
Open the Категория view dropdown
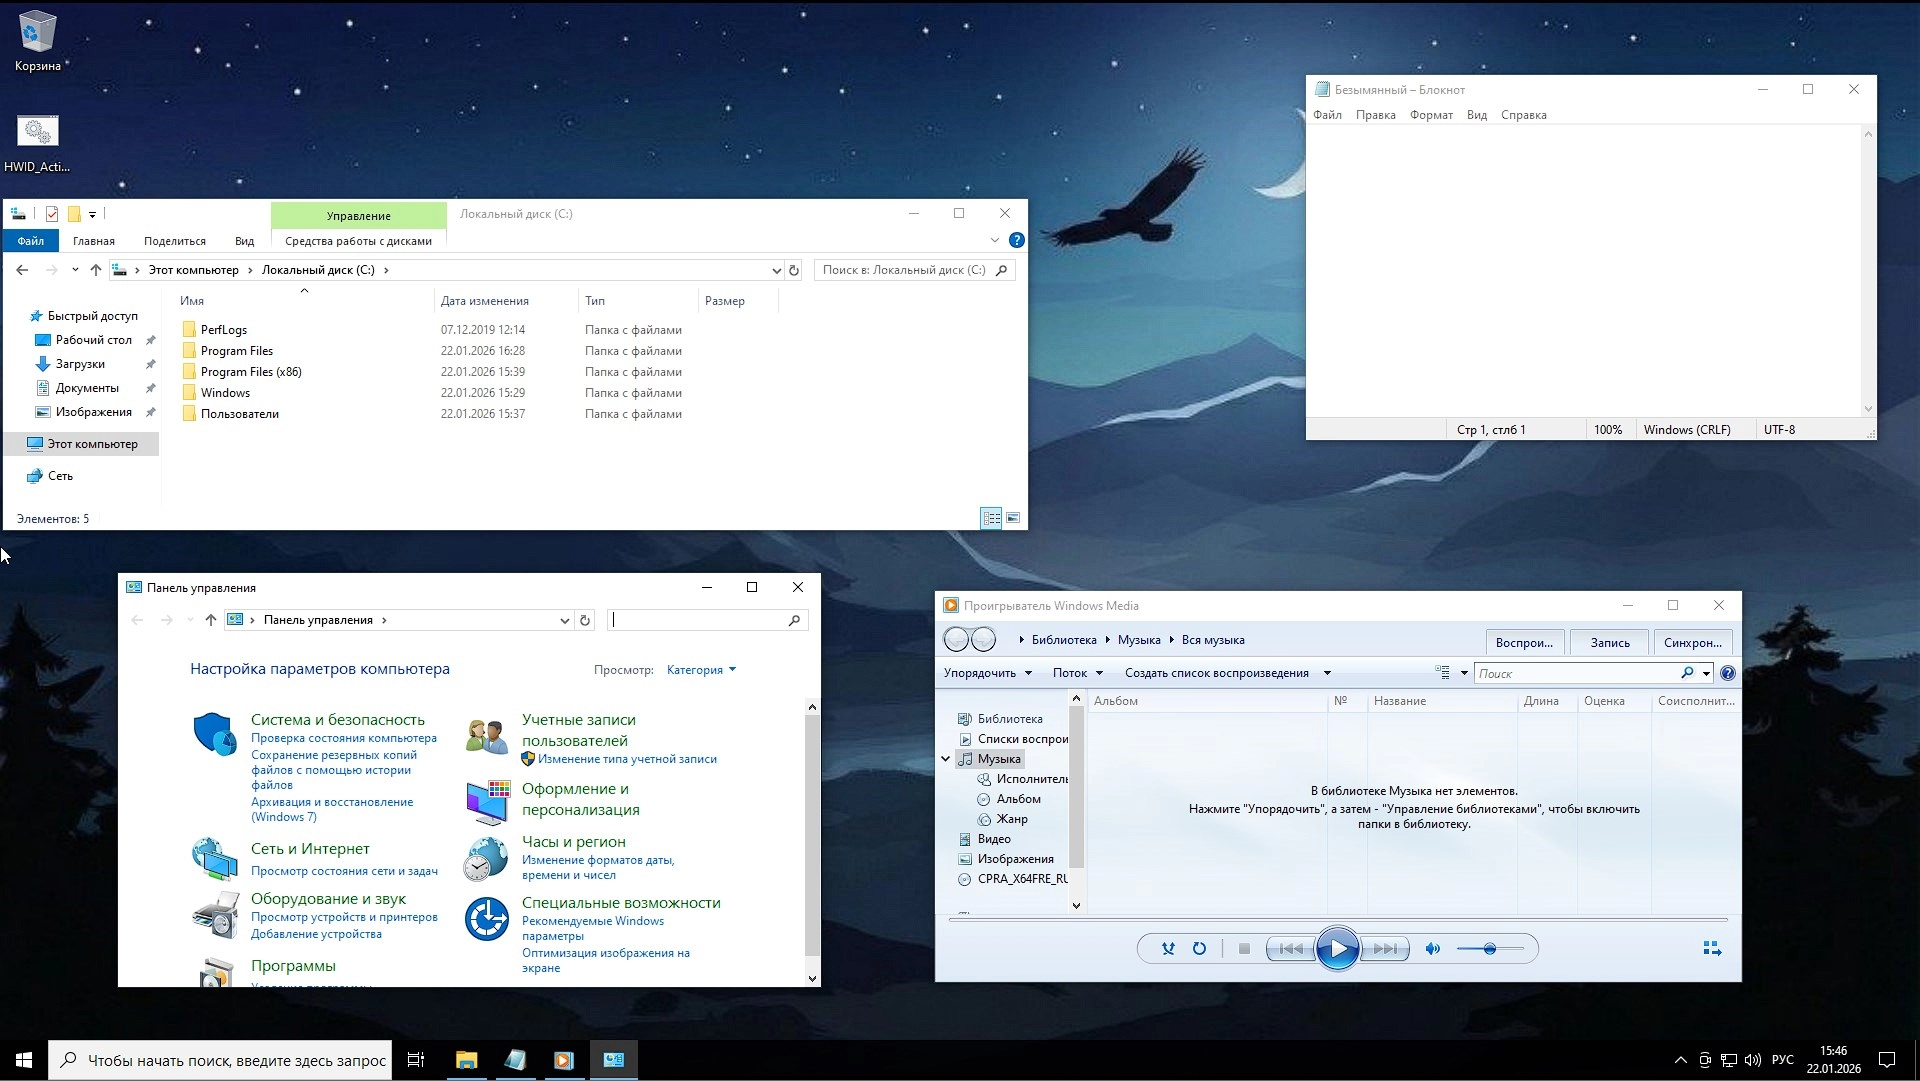pyautogui.click(x=701, y=669)
